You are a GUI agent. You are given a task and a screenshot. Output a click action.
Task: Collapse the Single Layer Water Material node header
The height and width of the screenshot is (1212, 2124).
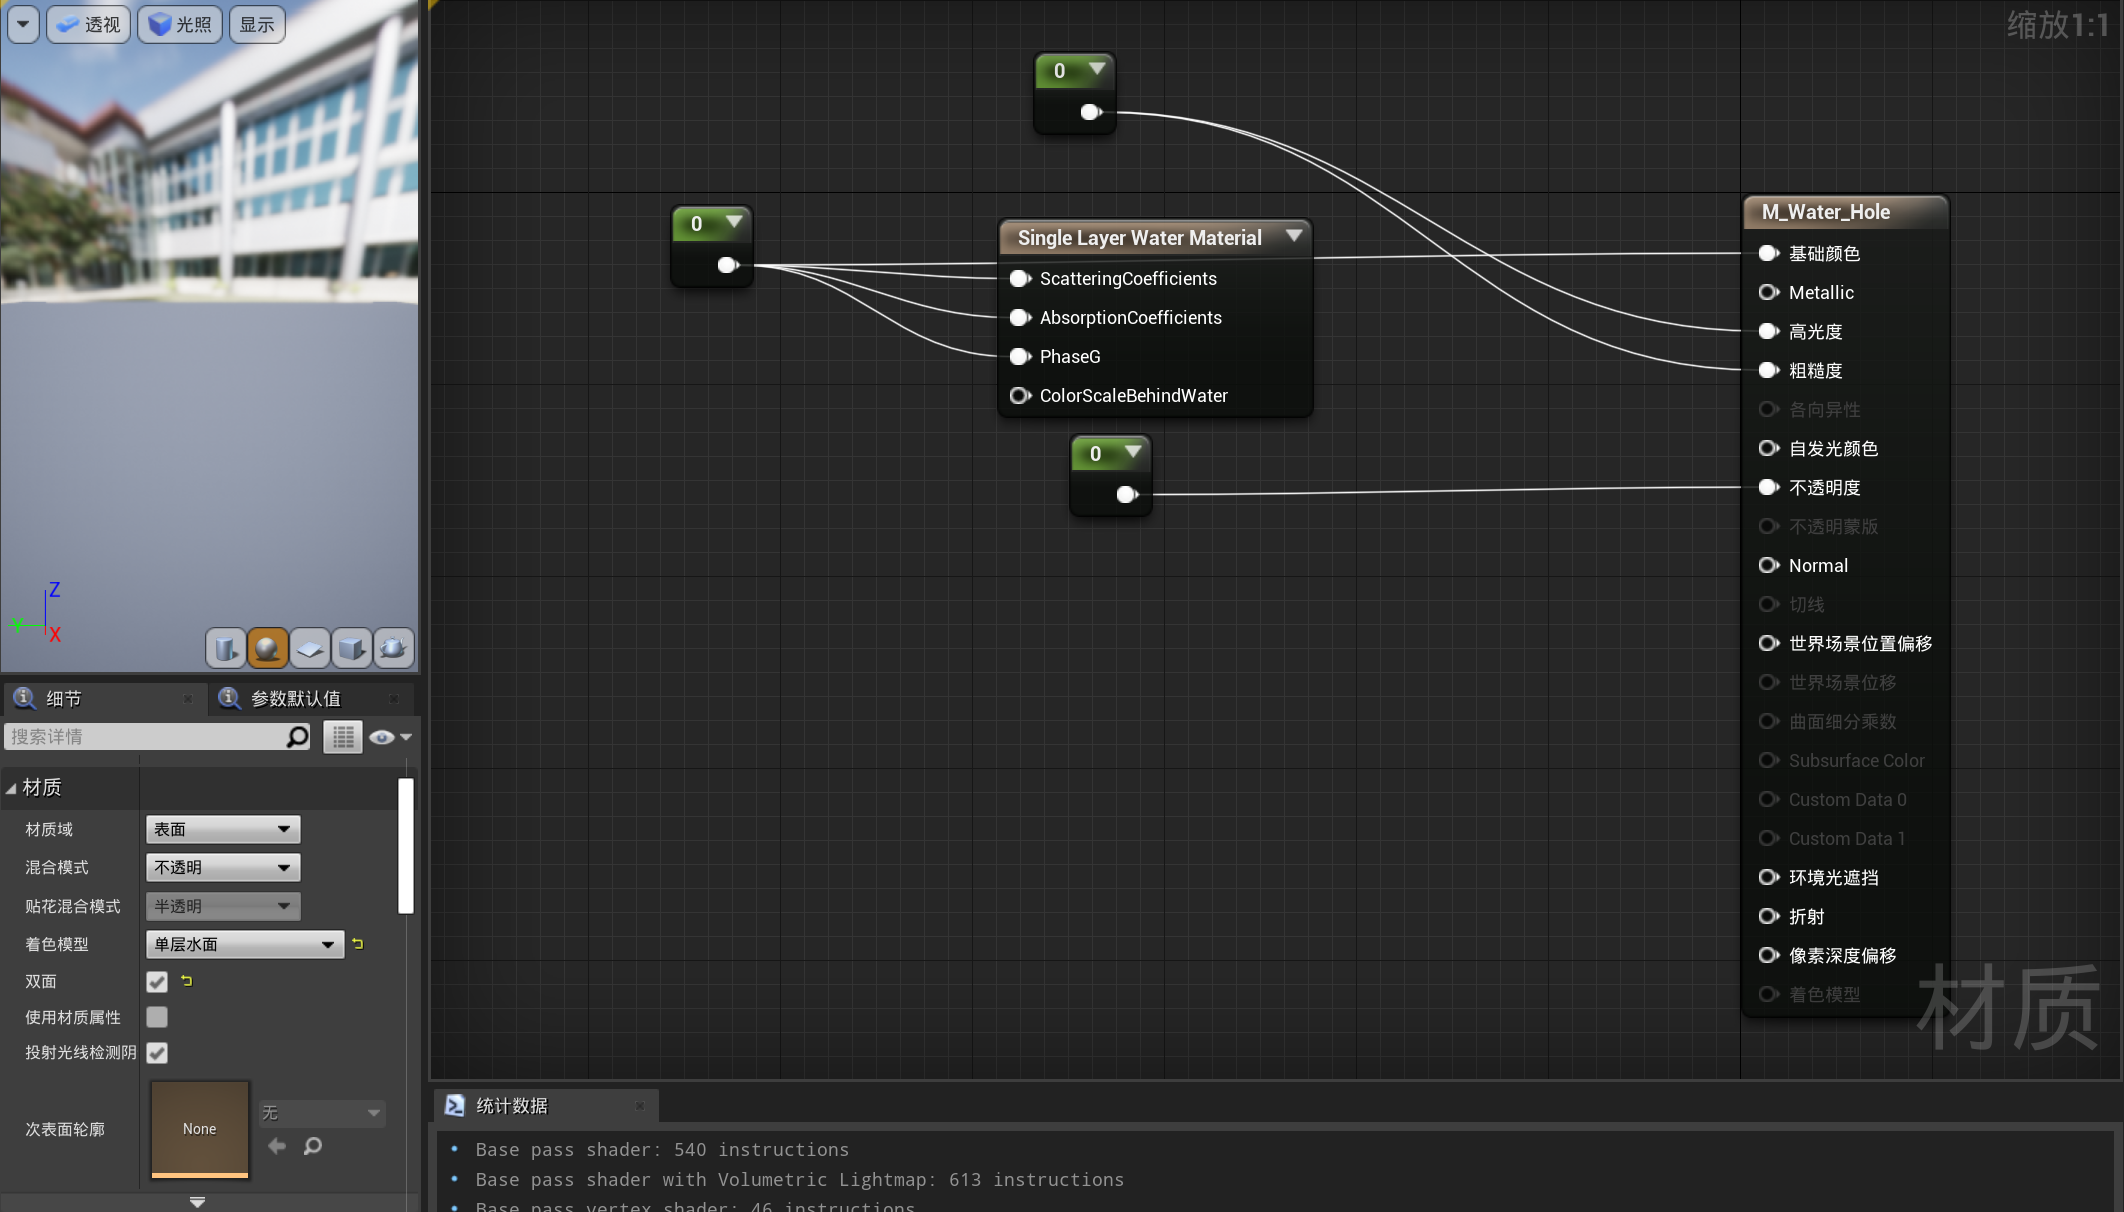pyautogui.click(x=1294, y=237)
